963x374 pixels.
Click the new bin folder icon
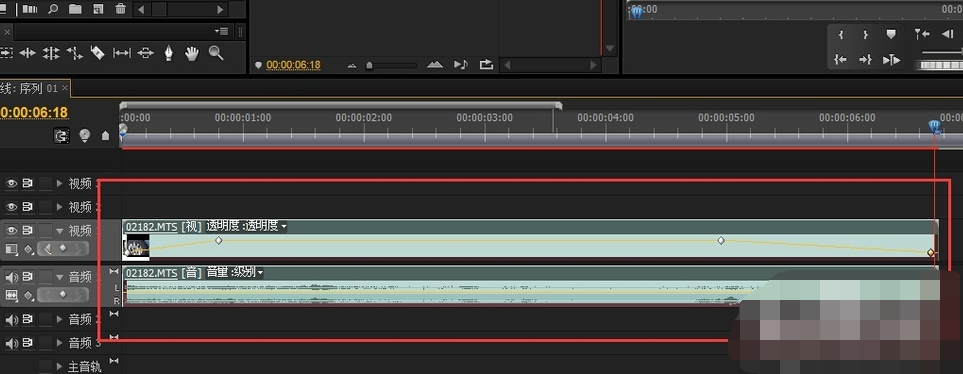75,9
